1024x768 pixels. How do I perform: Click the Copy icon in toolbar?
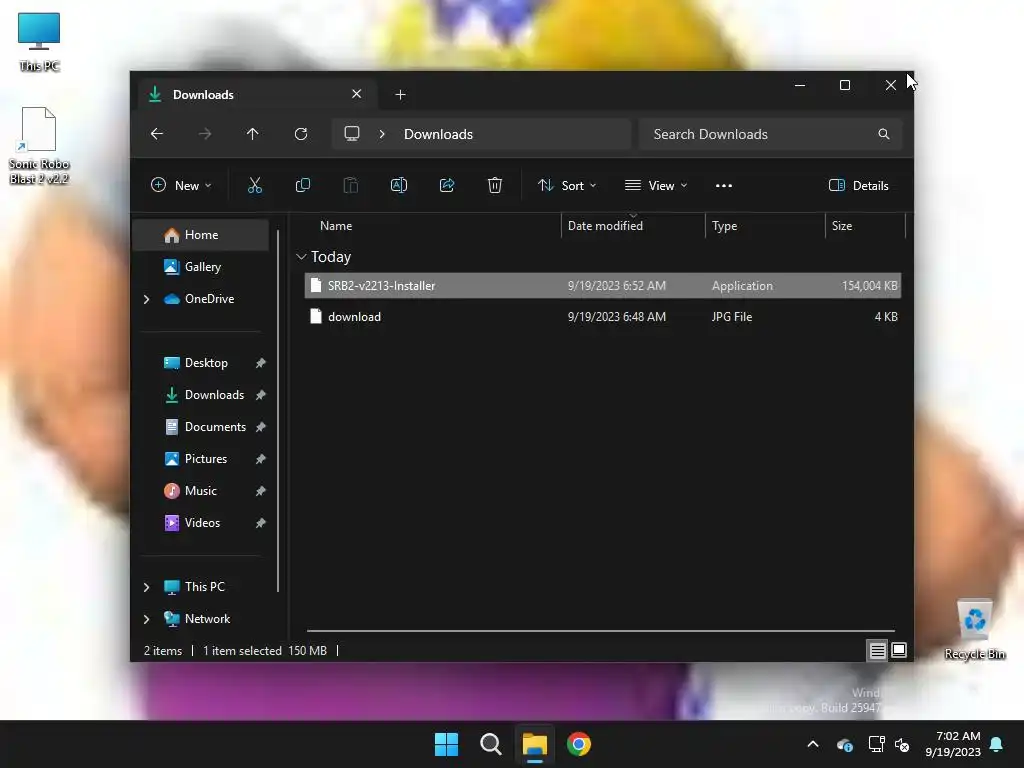tap(302, 185)
